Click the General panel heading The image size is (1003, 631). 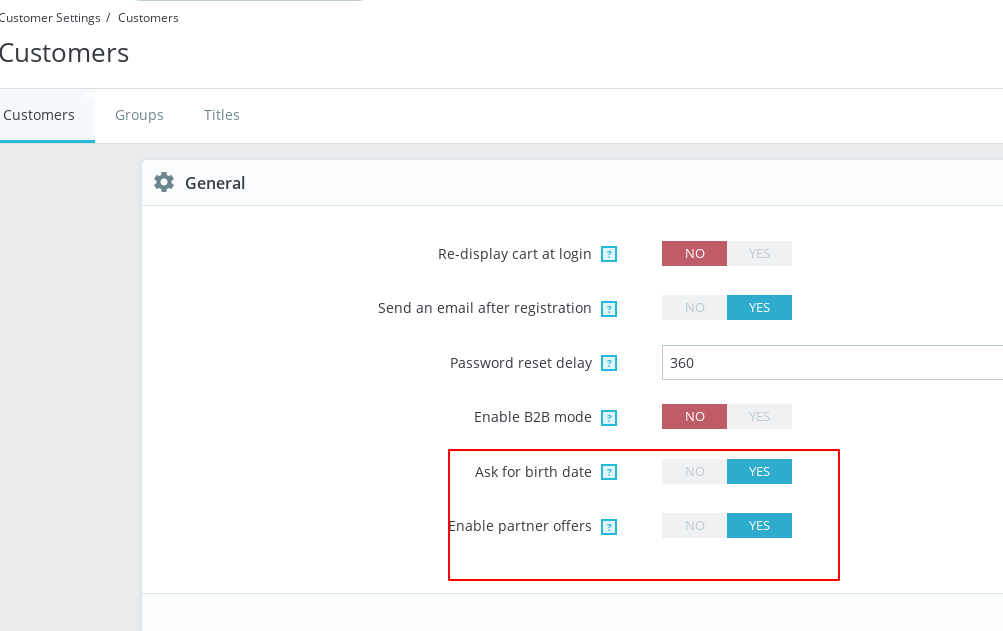[x=215, y=183]
